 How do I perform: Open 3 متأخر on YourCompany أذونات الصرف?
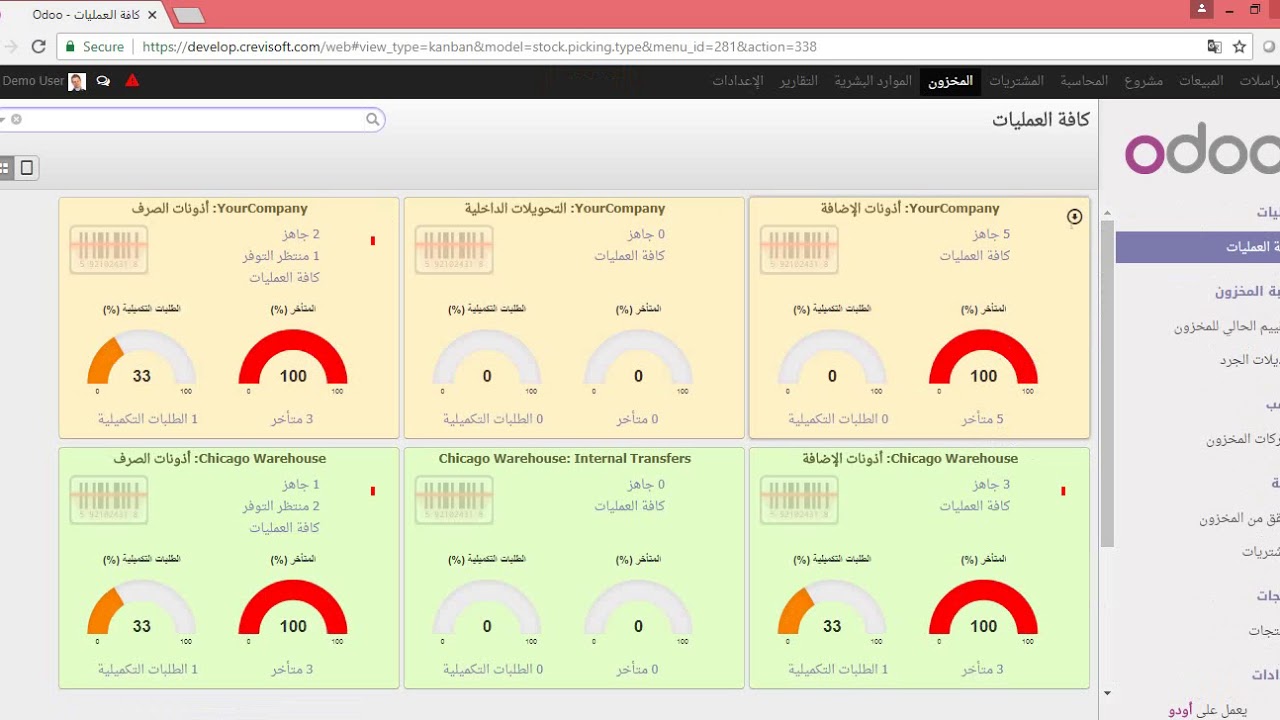coord(293,420)
